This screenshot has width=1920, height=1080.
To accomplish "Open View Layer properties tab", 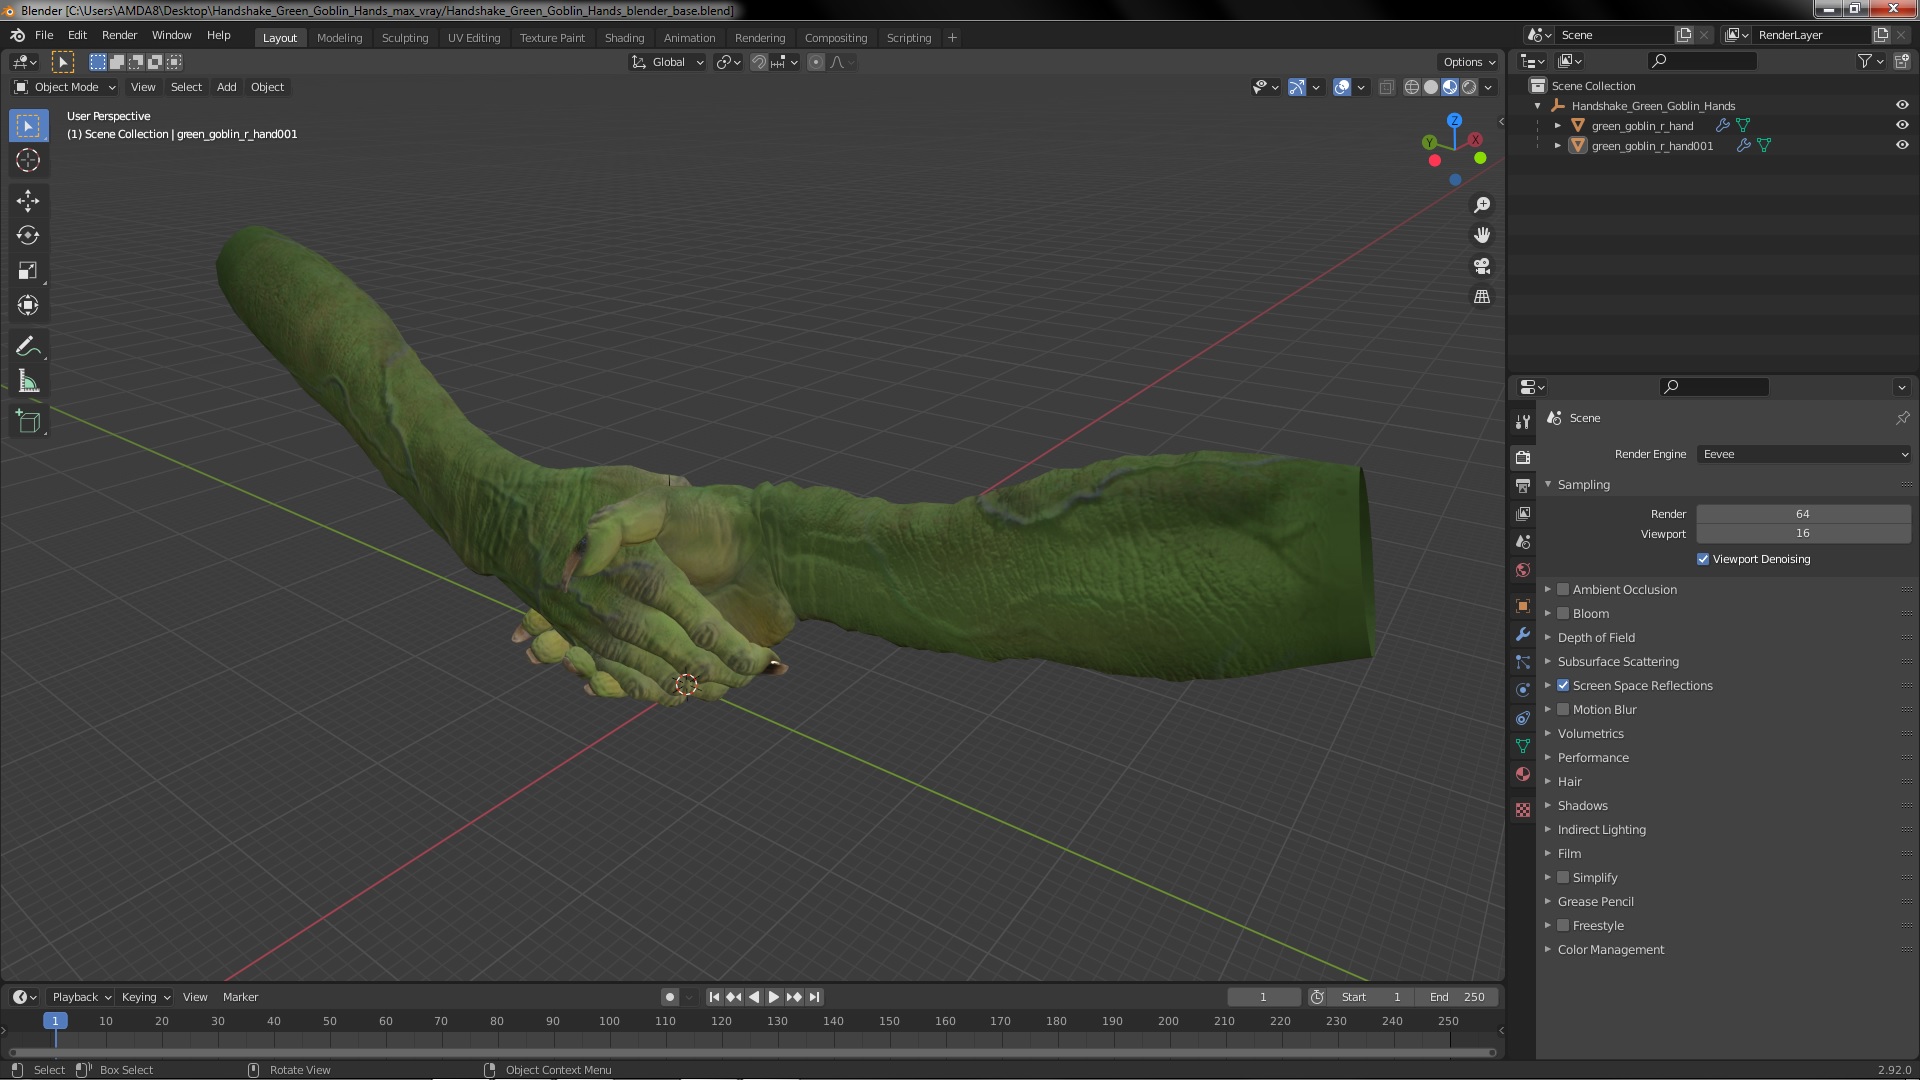I will [x=1523, y=513].
